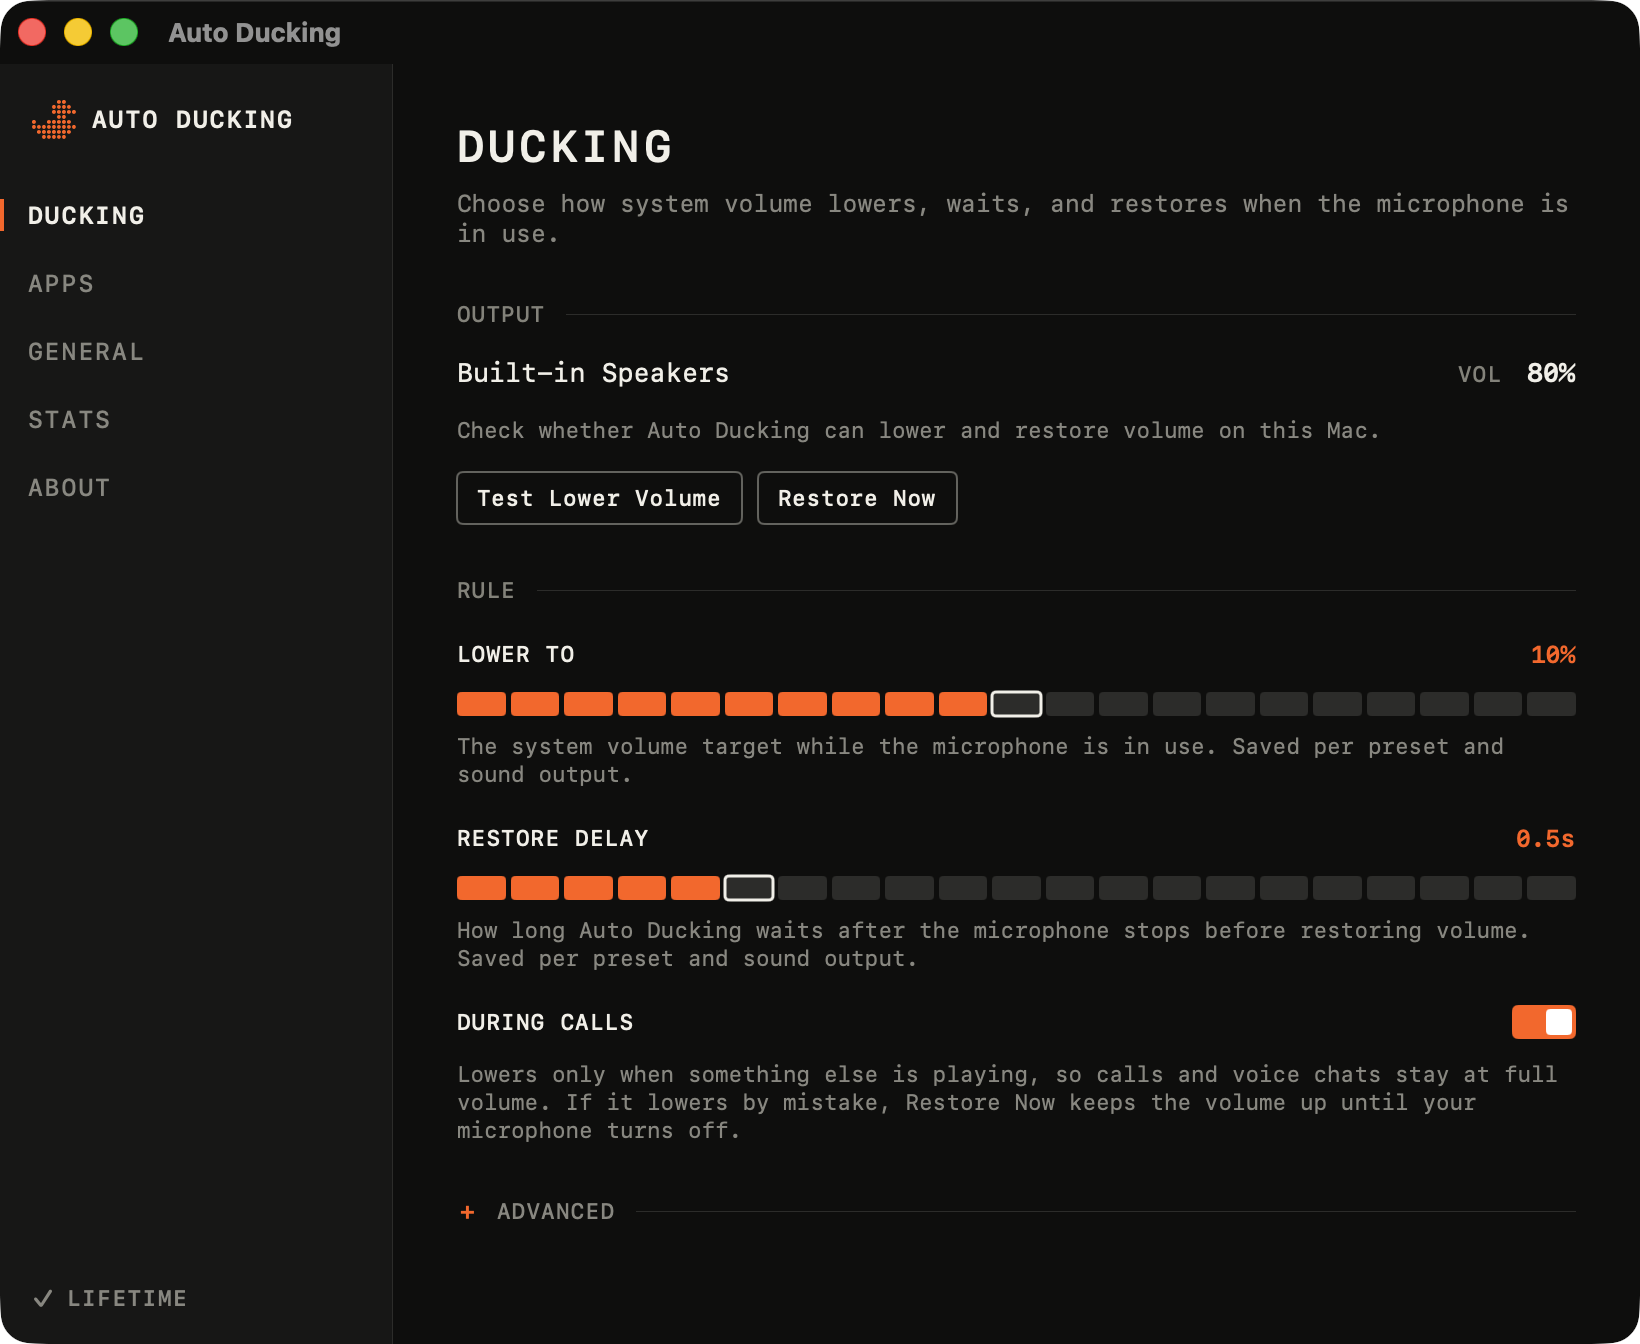Open the Ducking sidebar section

pyautogui.click(x=87, y=216)
